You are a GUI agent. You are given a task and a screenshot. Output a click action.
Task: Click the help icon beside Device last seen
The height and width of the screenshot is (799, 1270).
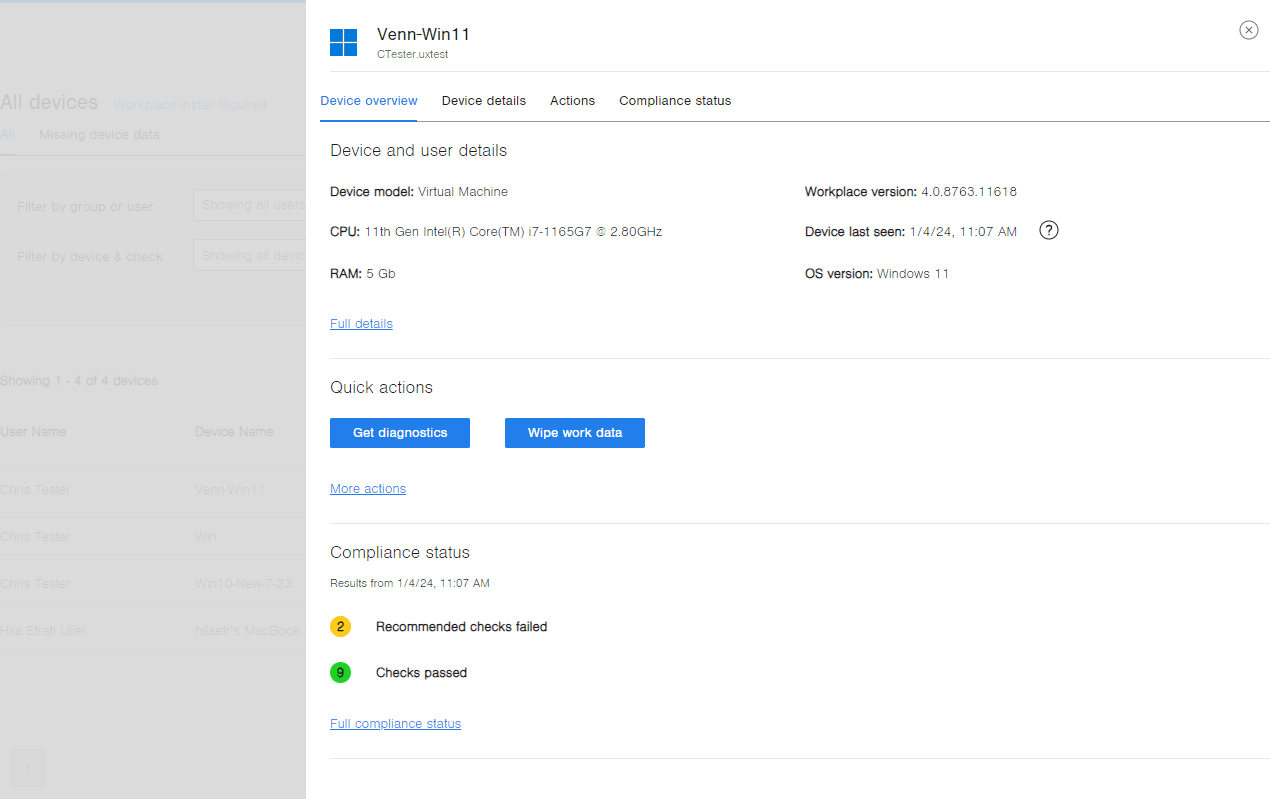1048,231
